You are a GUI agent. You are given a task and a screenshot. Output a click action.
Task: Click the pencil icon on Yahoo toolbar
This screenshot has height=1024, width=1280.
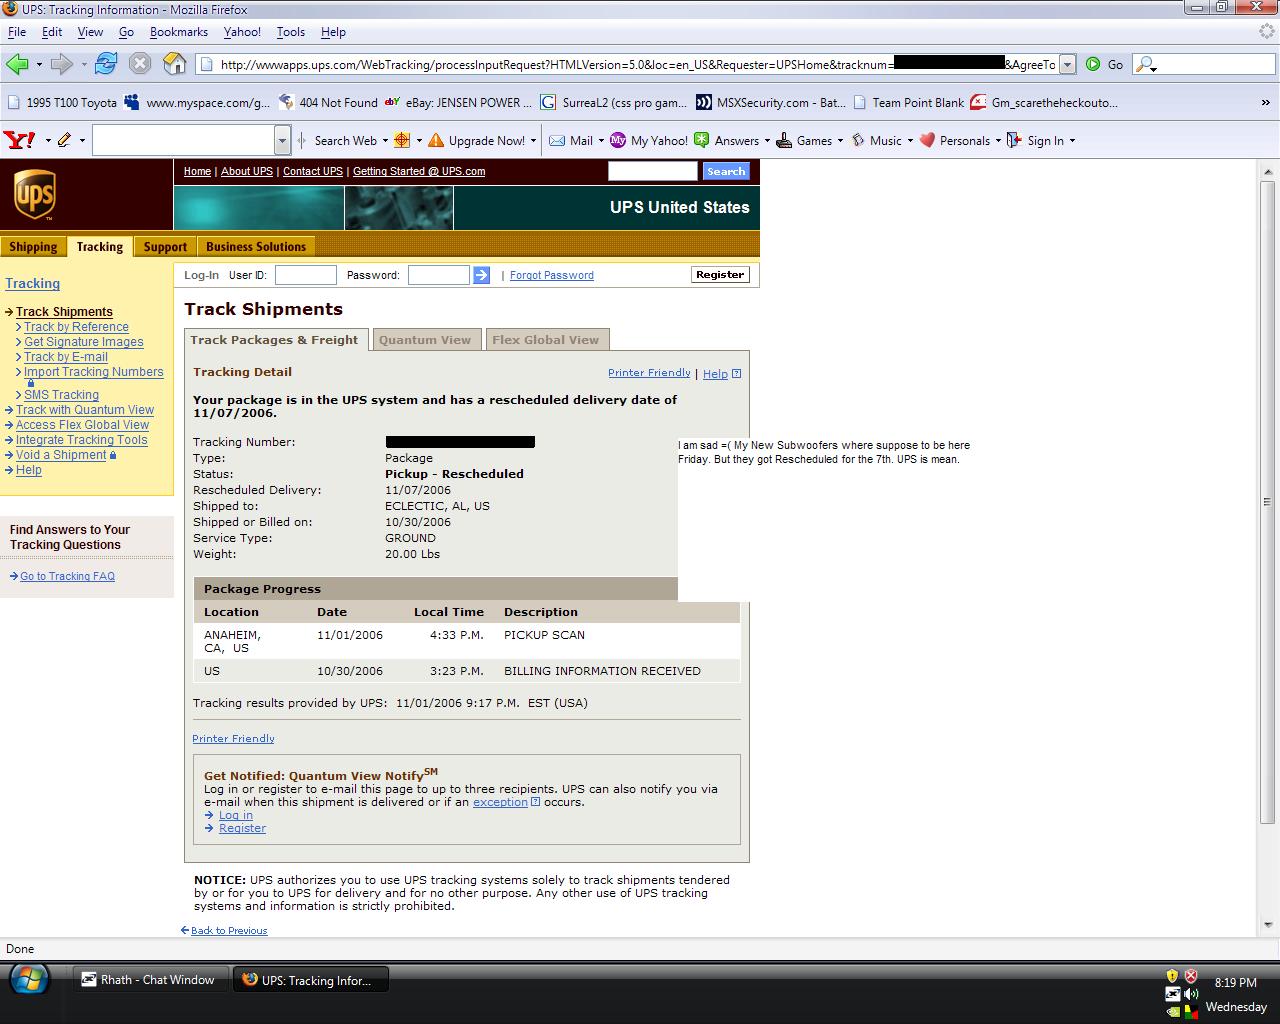pyautogui.click(x=65, y=140)
